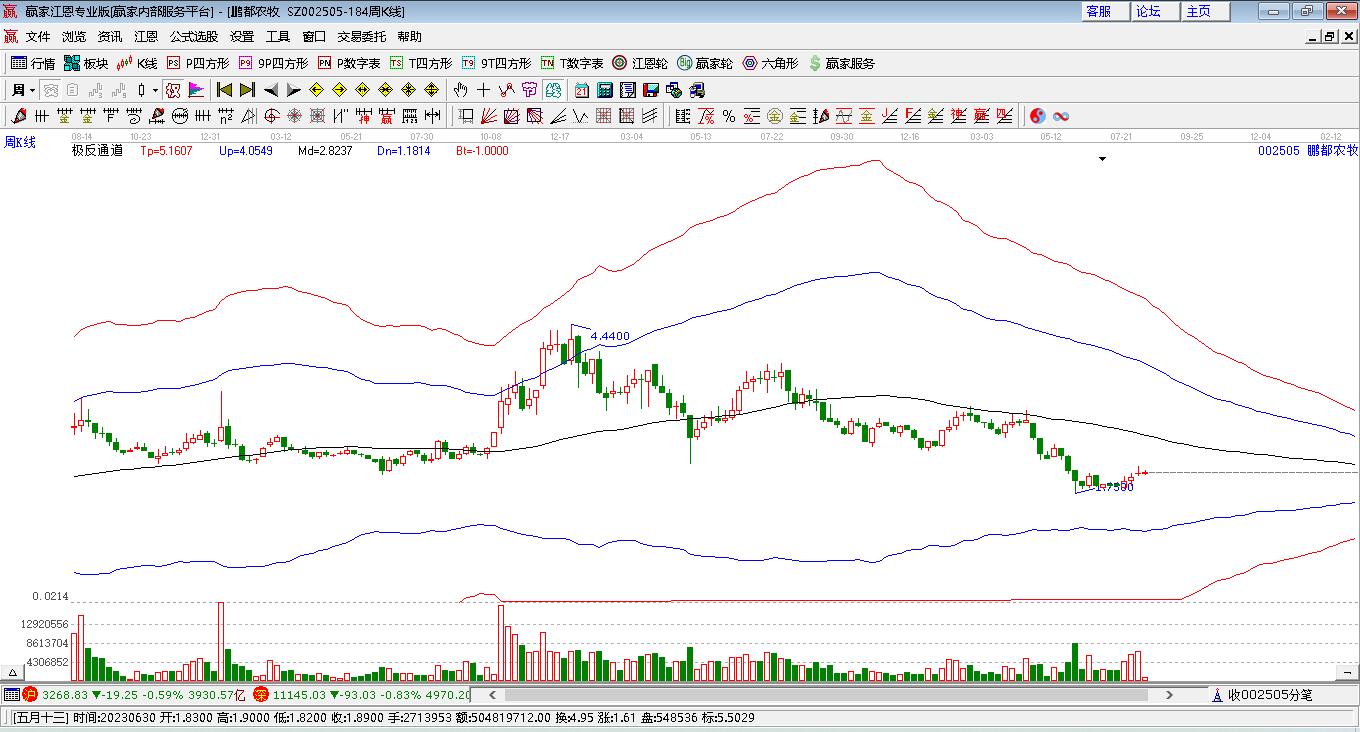Step back with the black left arrow
Image resolution: width=1360 pixels, height=732 pixels.
pyautogui.click(x=271, y=90)
